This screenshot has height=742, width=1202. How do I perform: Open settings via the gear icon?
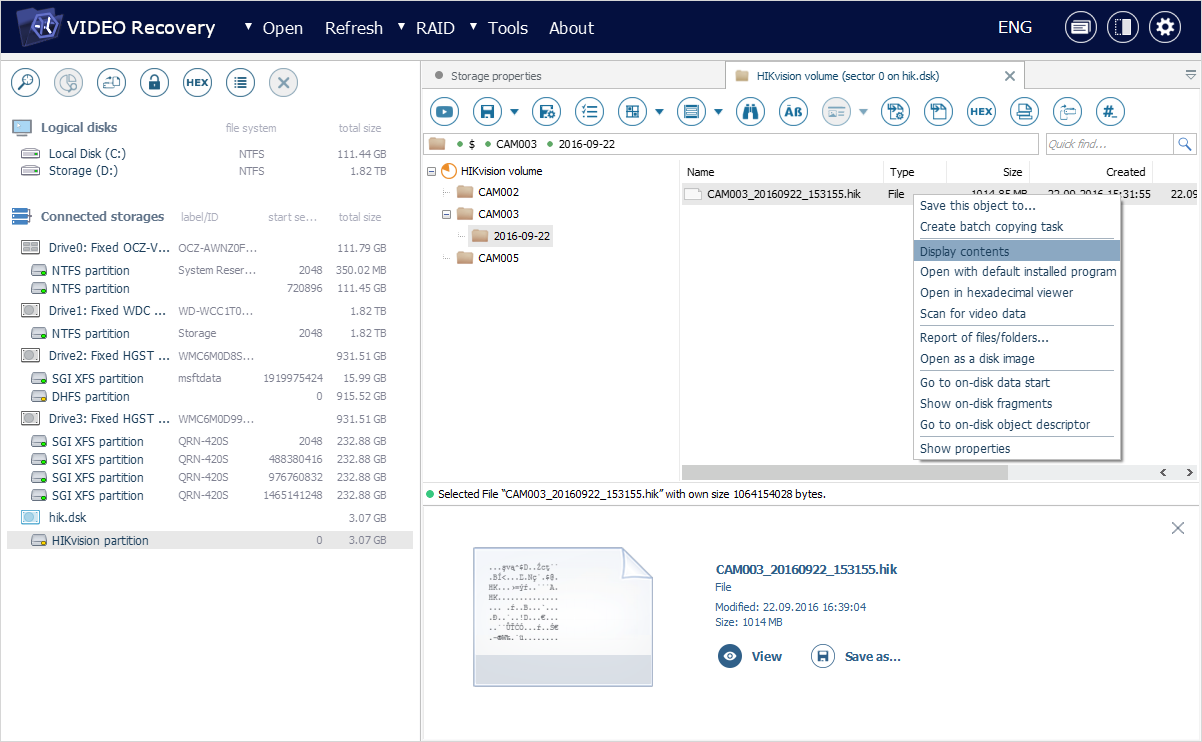pyautogui.click(x=1165, y=27)
